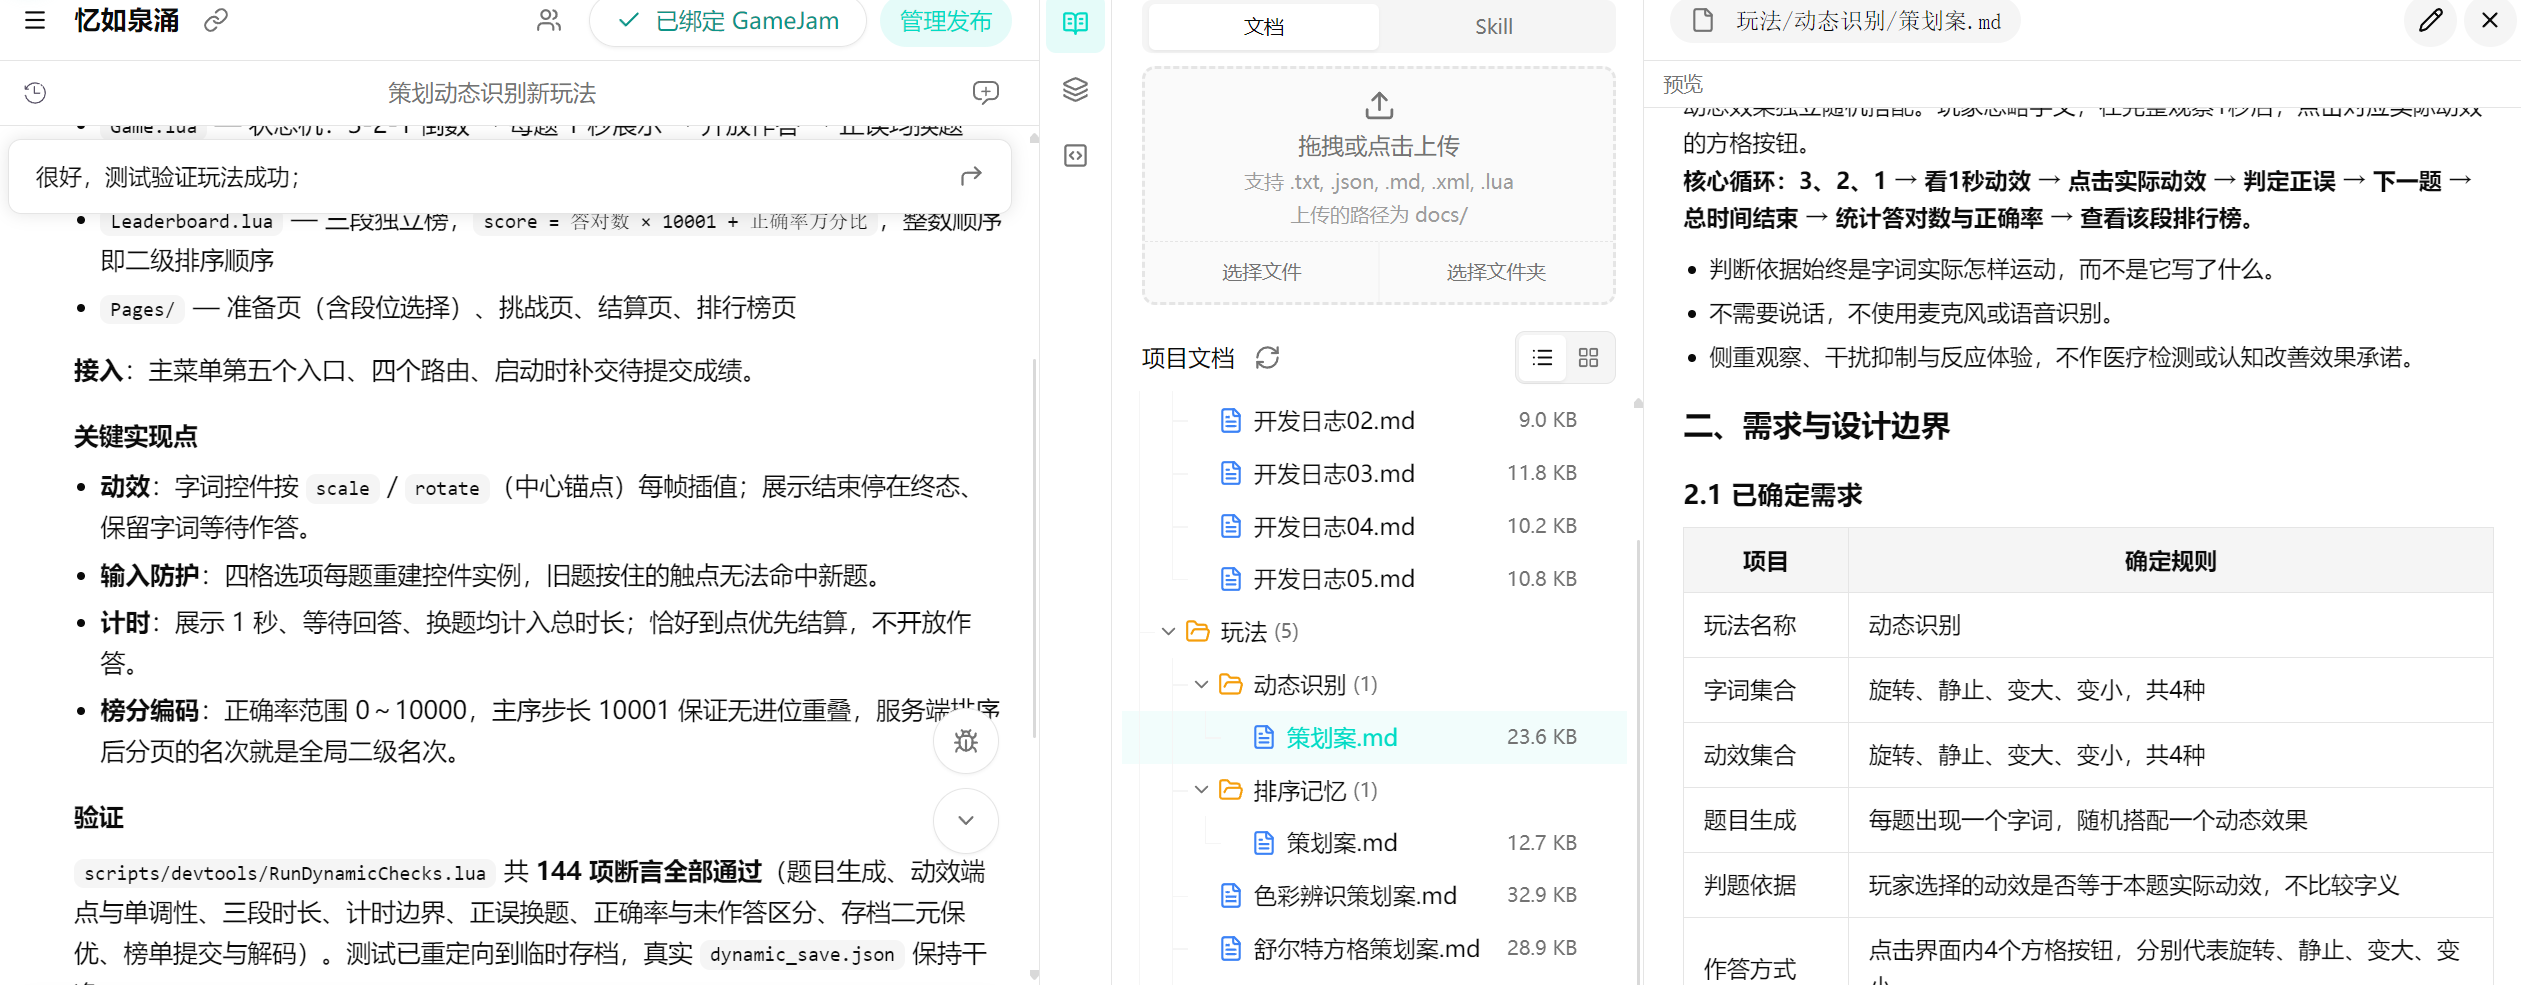The height and width of the screenshot is (985, 2521).
Task: Close the 策划案.md preview panel
Action: click(x=2490, y=20)
